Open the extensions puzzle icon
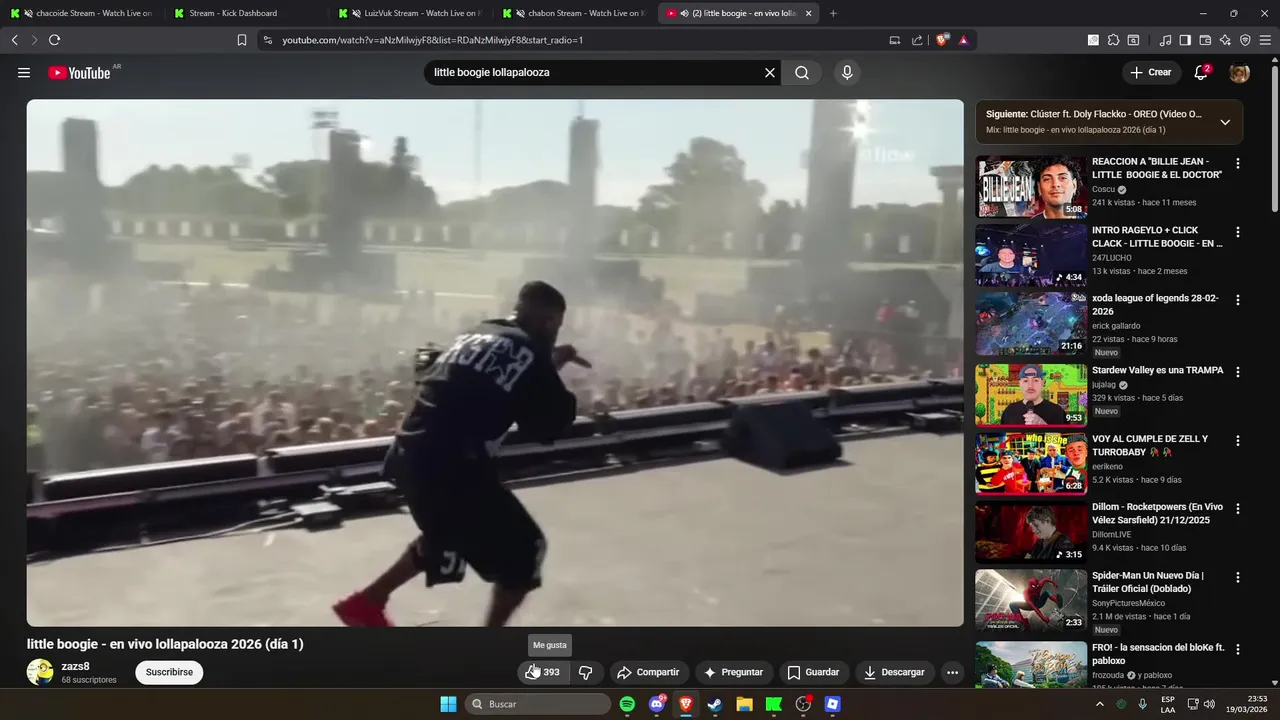Screen dimensions: 1280x720 click(1113, 40)
